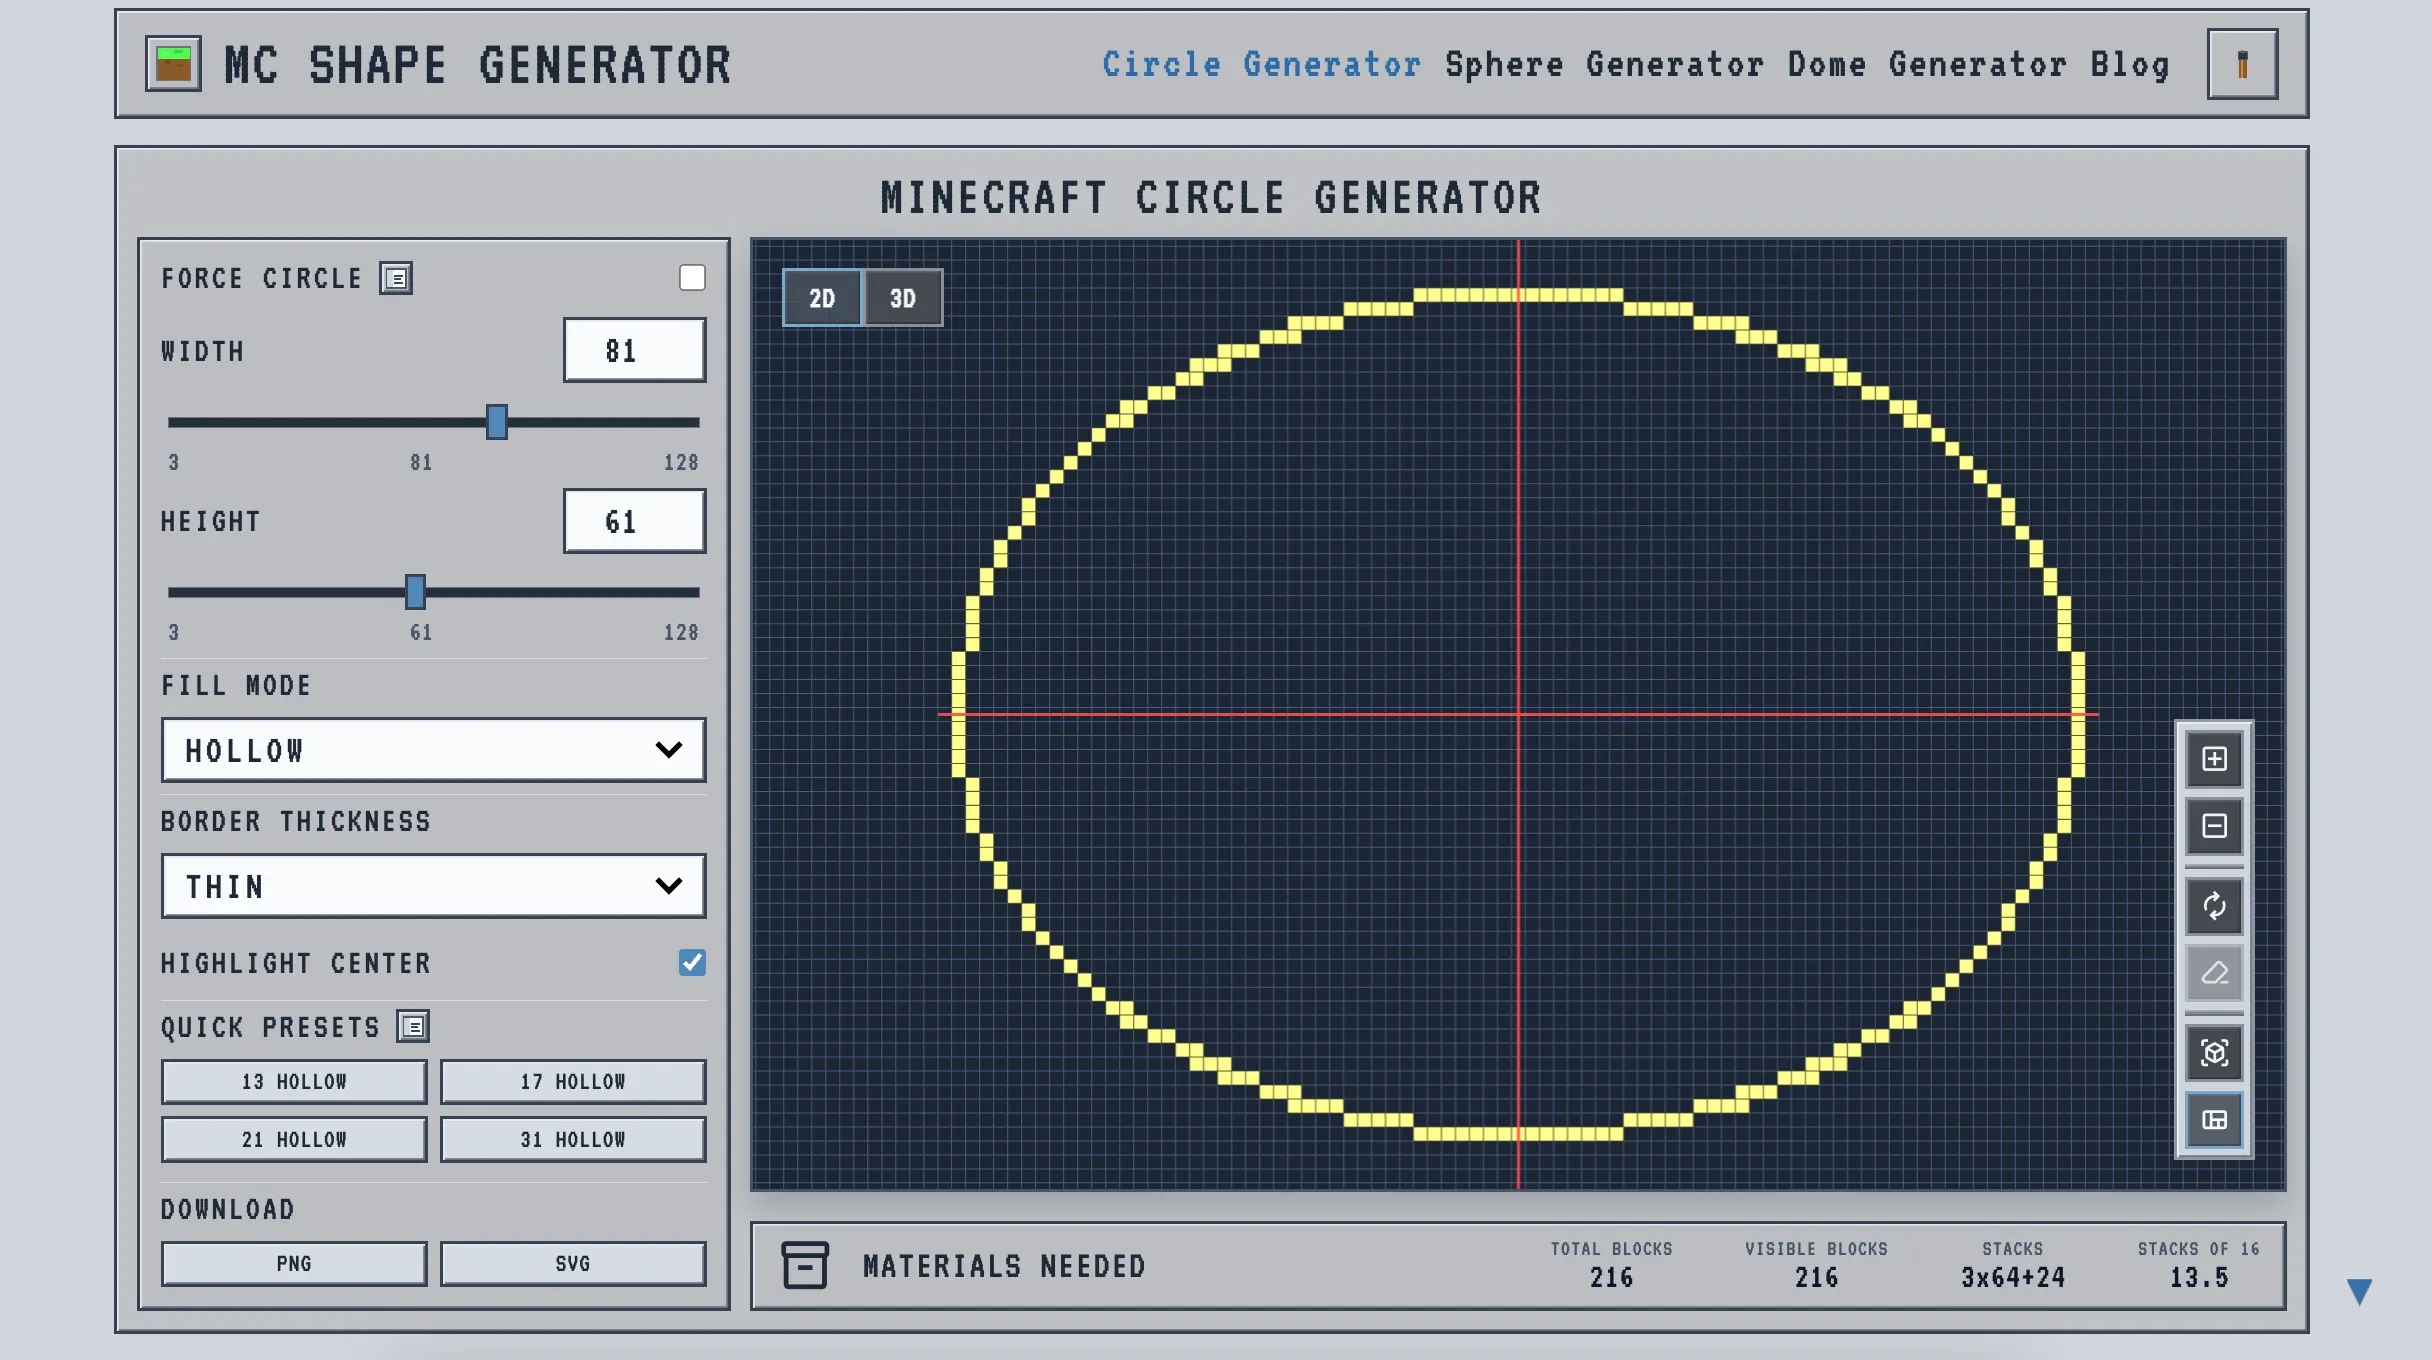
Task: Click the Stacks of 16 value 13.5
Action: tap(2199, 1278)
